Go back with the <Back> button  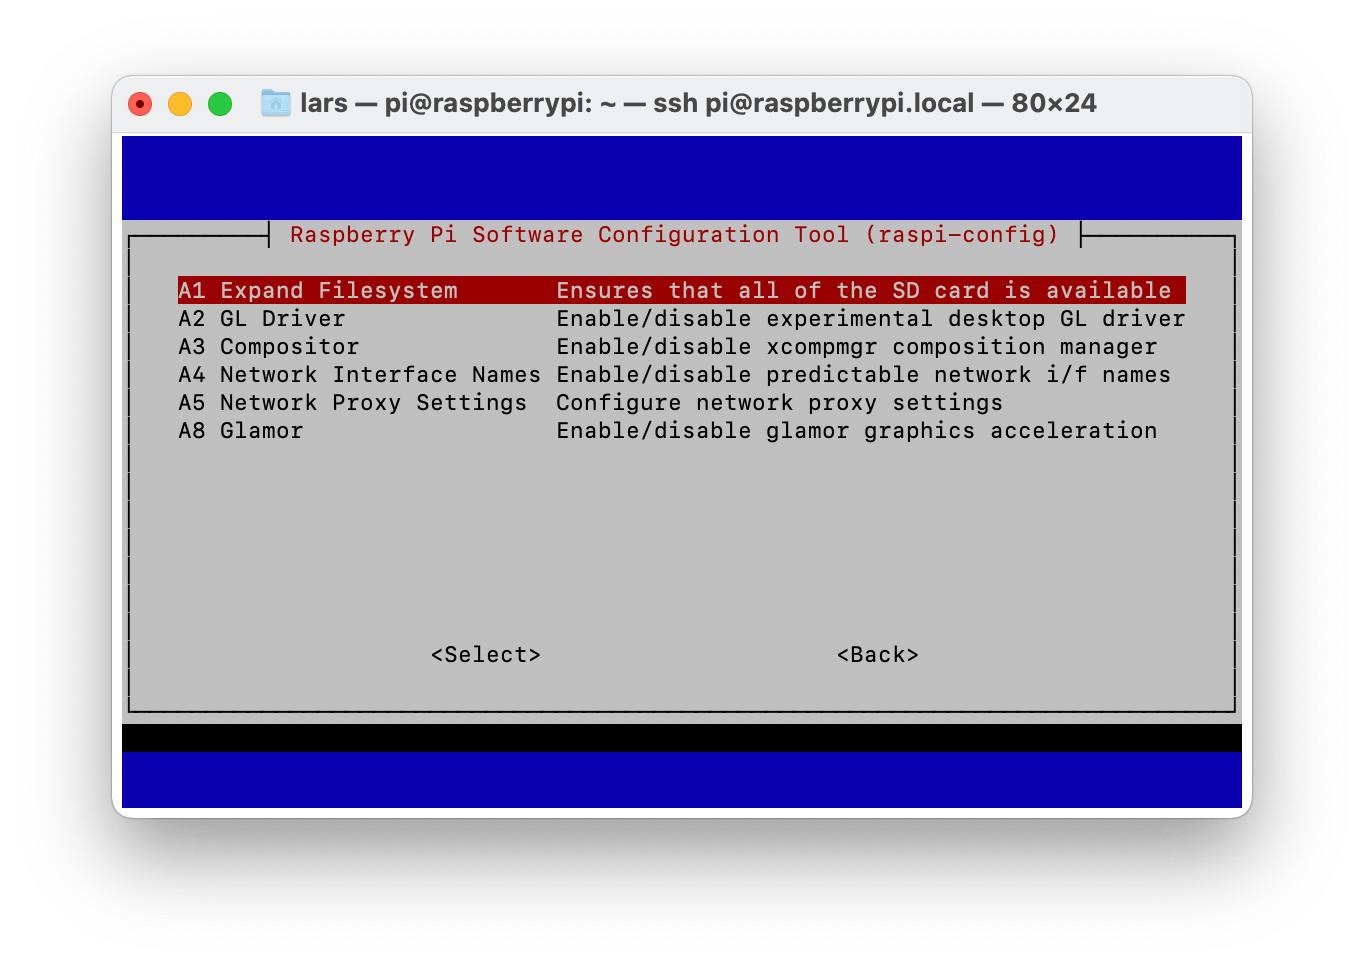[878, 654]
